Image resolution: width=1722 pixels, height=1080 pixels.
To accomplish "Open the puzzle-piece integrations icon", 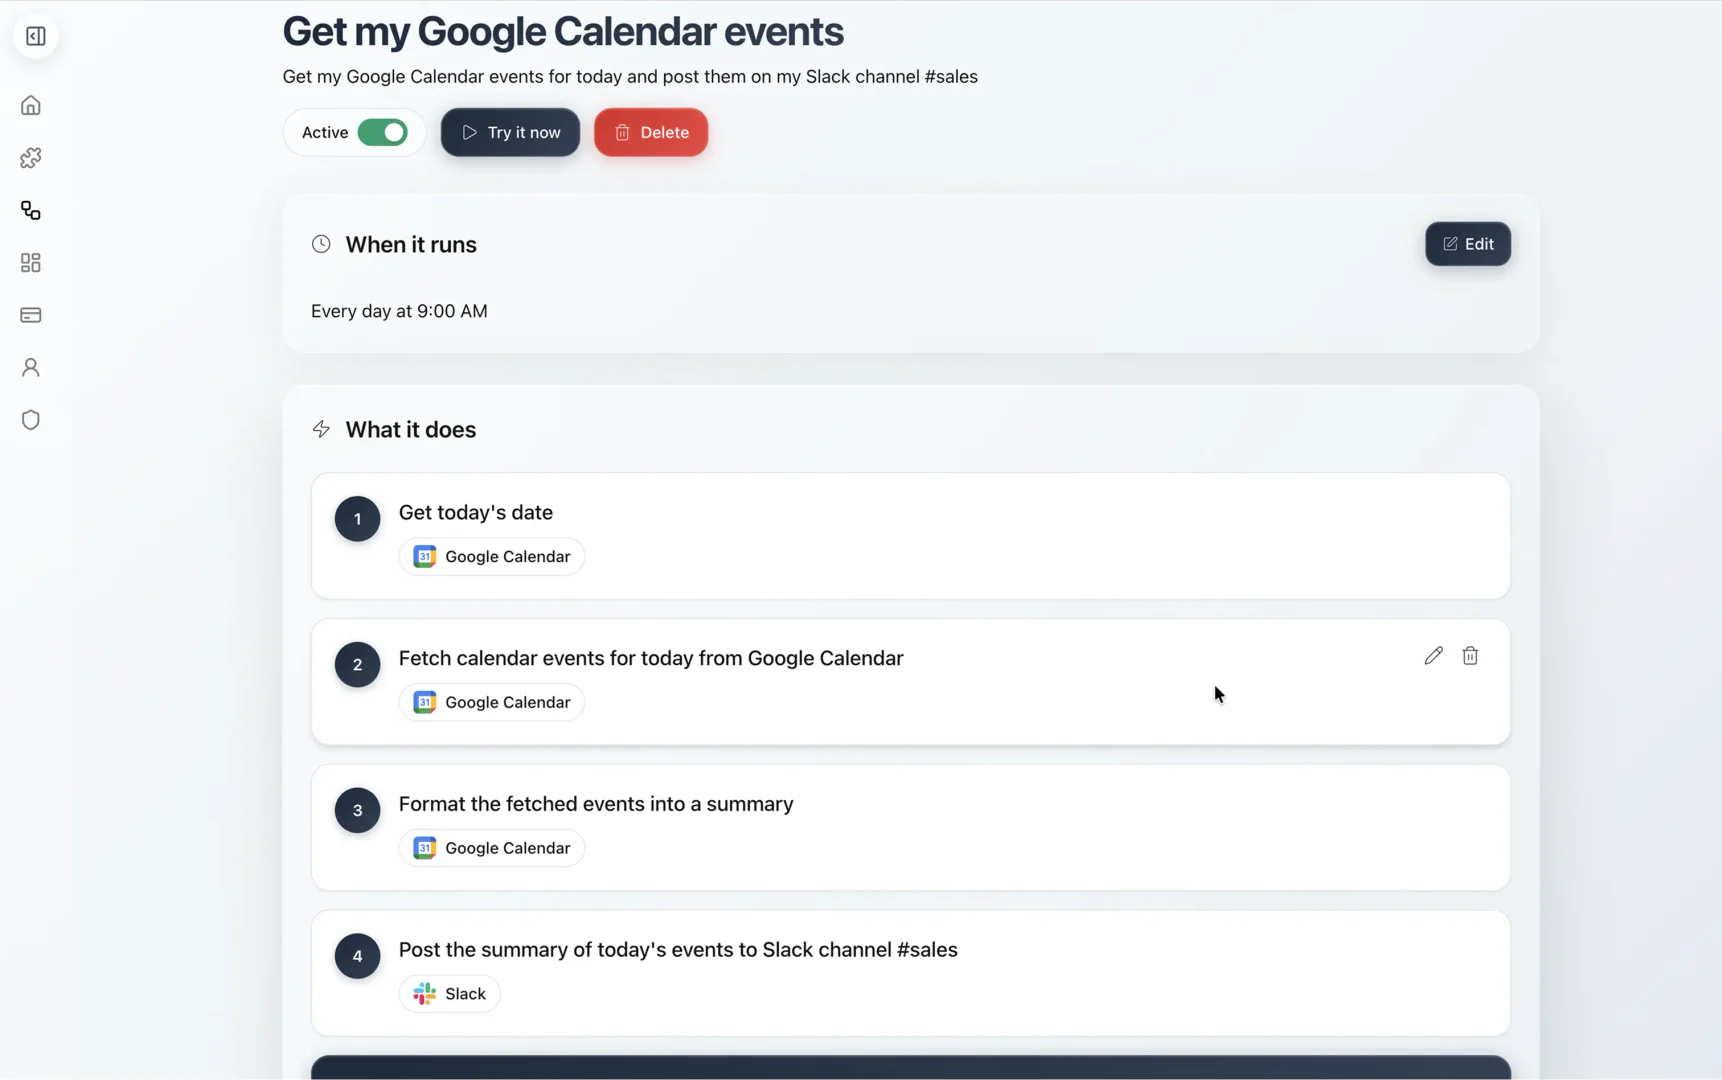I will pos(31,158).
